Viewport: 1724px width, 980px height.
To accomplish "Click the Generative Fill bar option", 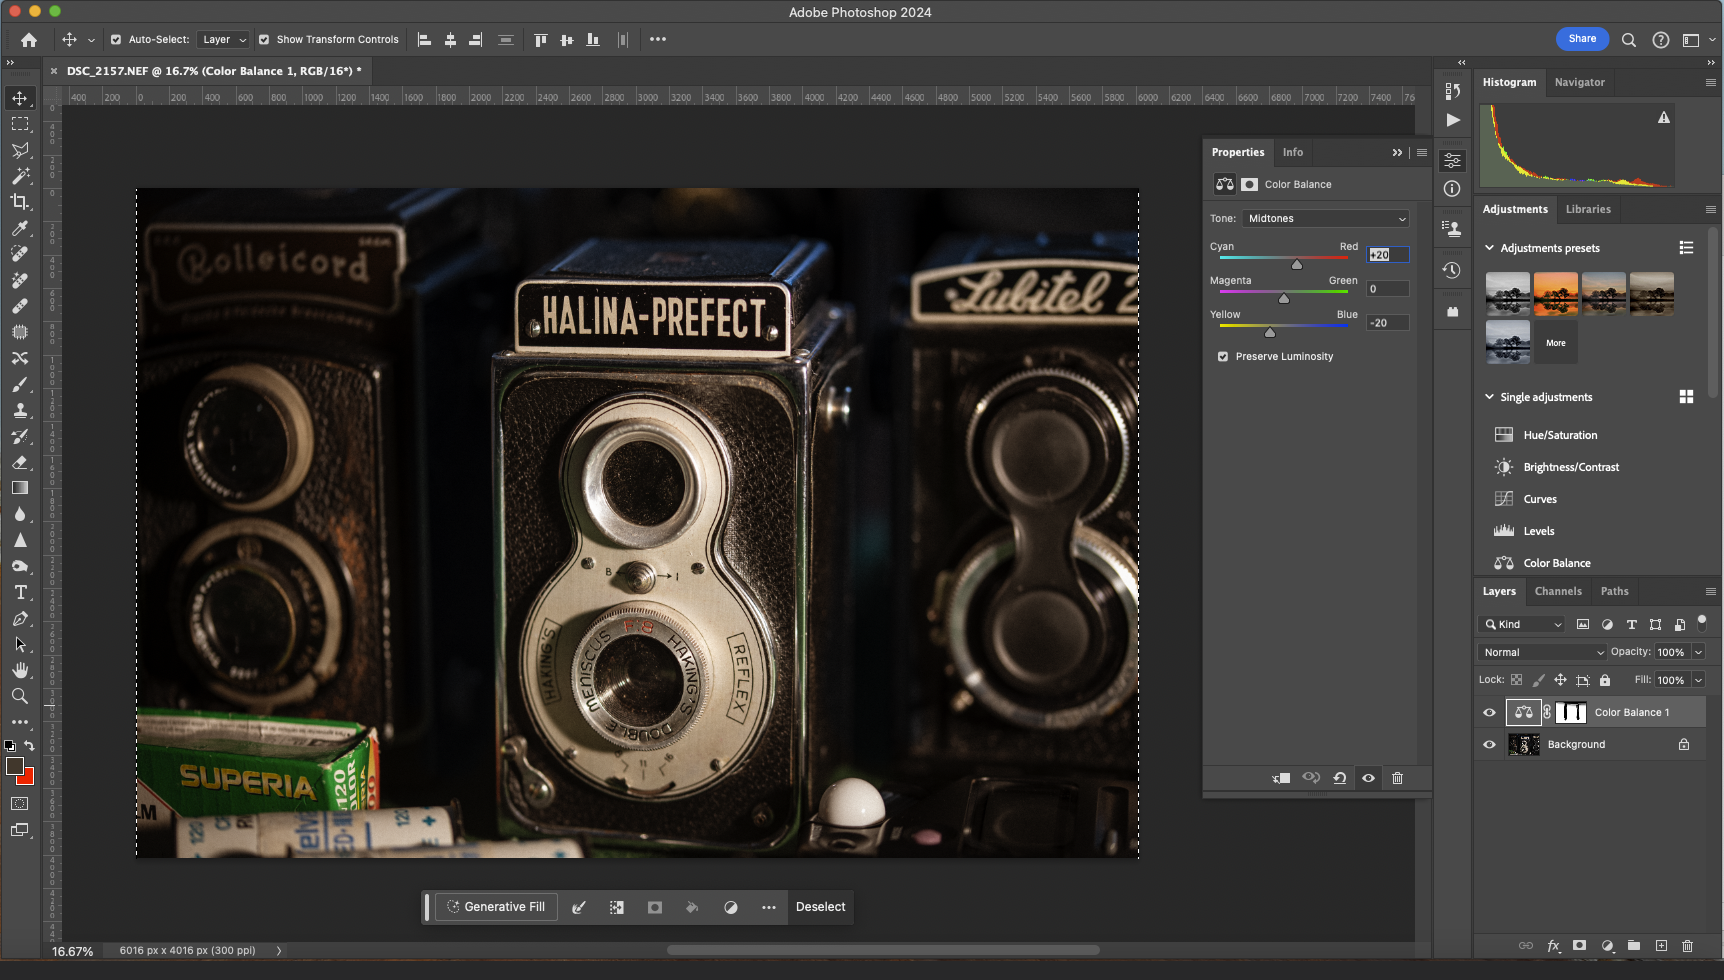I will tap(495, 907).
